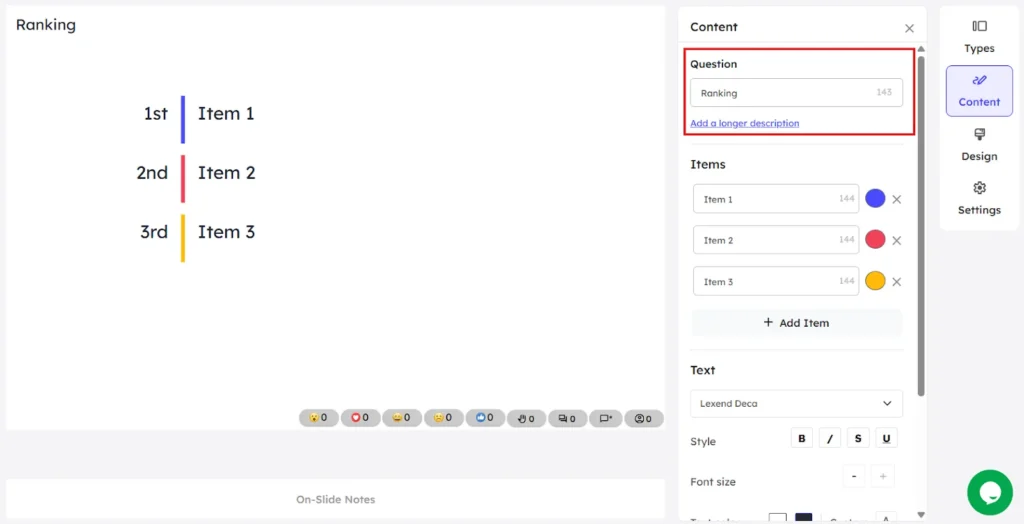The image size is (1024, 524).
Task: Toggle underline text style
Action: (886, 438)
